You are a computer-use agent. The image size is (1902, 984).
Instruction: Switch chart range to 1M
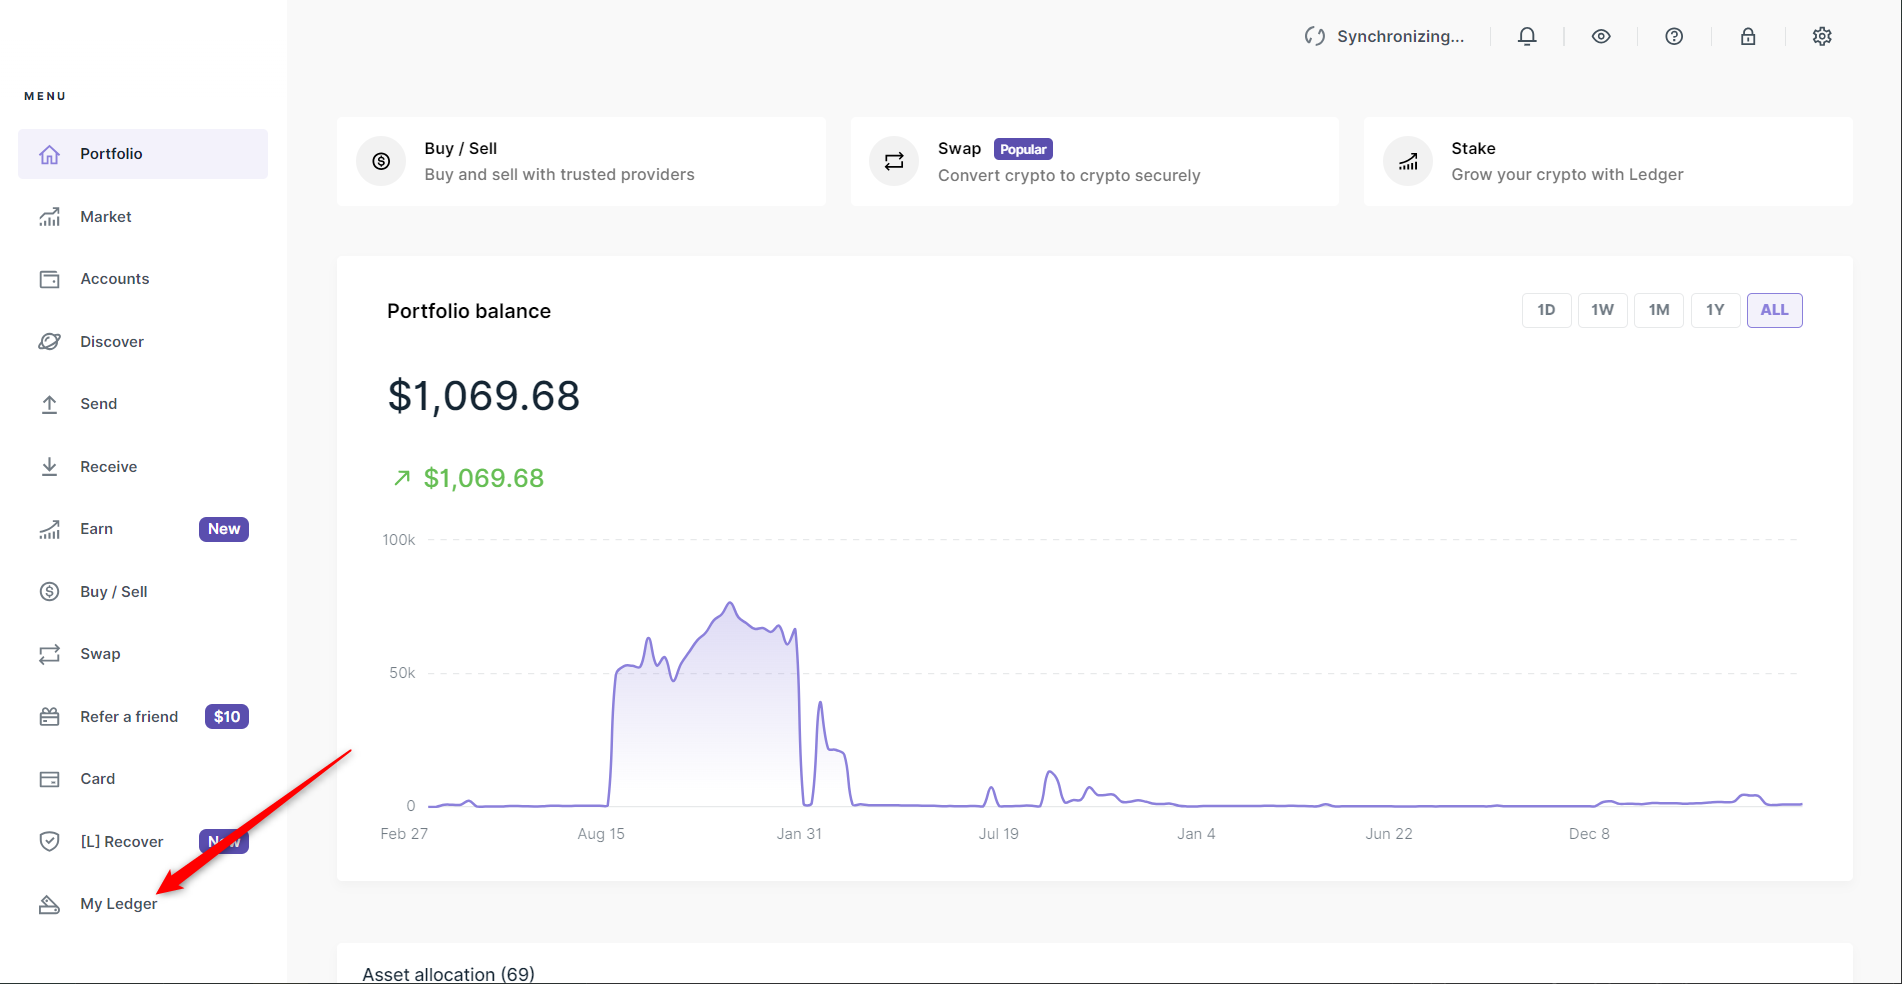(1659, 310)
